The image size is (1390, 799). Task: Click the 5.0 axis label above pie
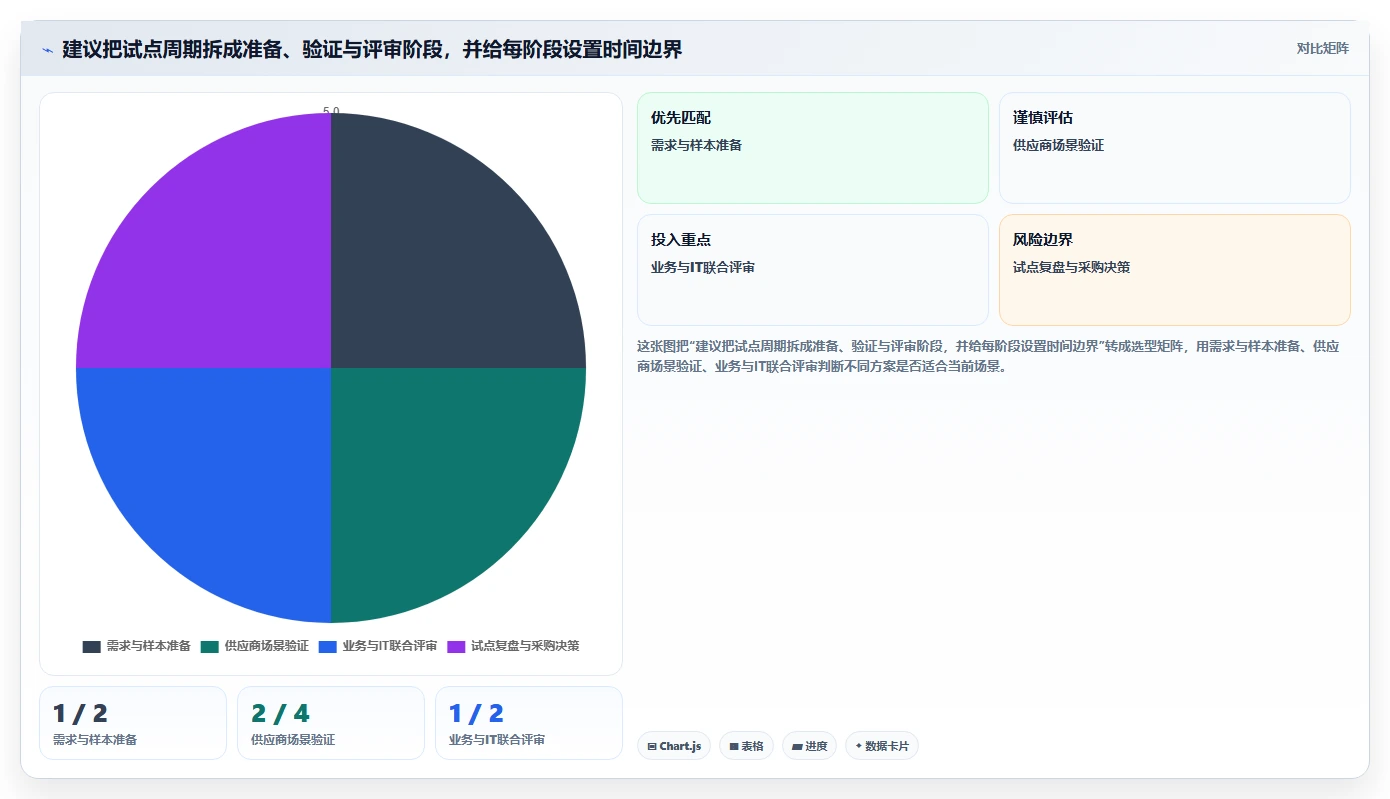click(x=331, y=111)
